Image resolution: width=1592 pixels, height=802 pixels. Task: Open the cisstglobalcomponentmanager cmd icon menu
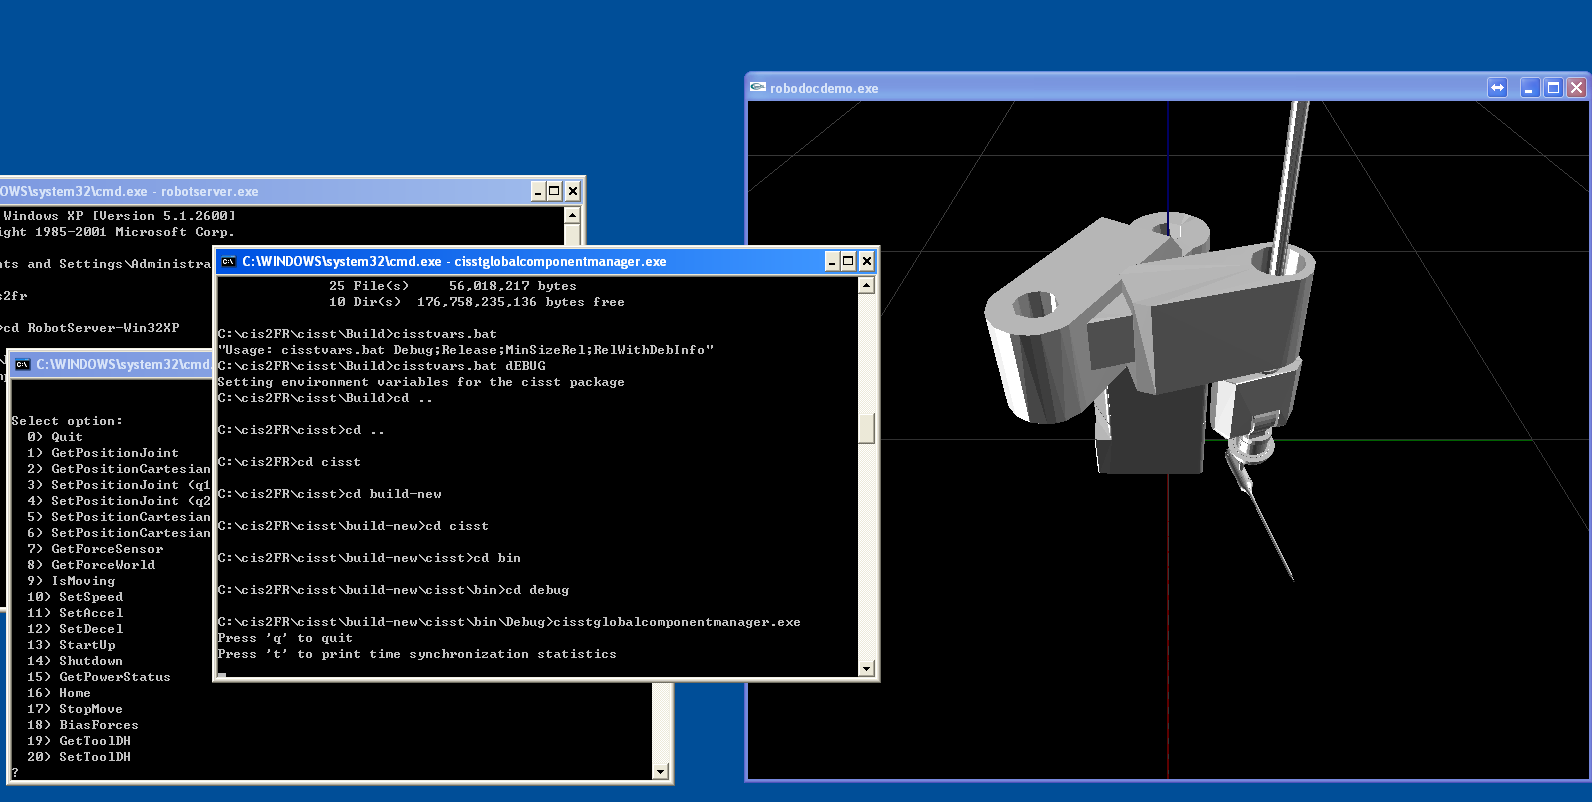point(229,262)
